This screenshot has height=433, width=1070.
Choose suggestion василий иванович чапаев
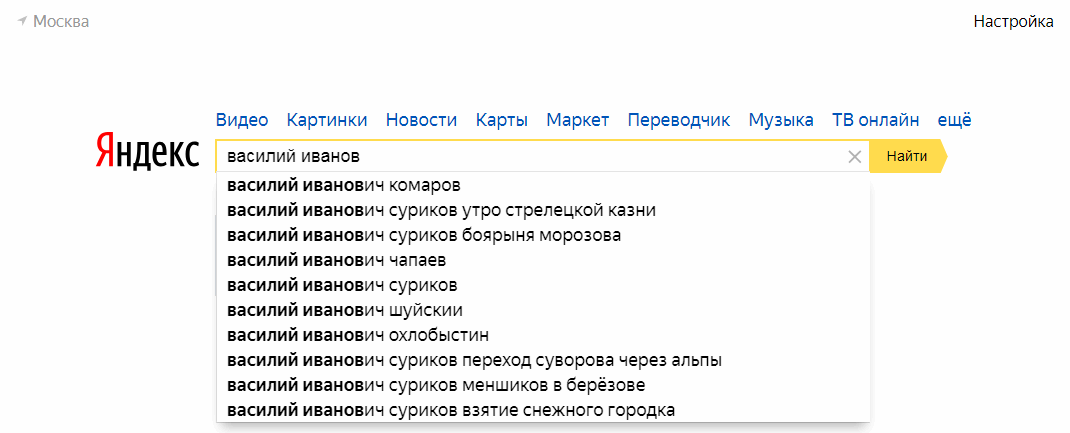(x=336, y=260)
